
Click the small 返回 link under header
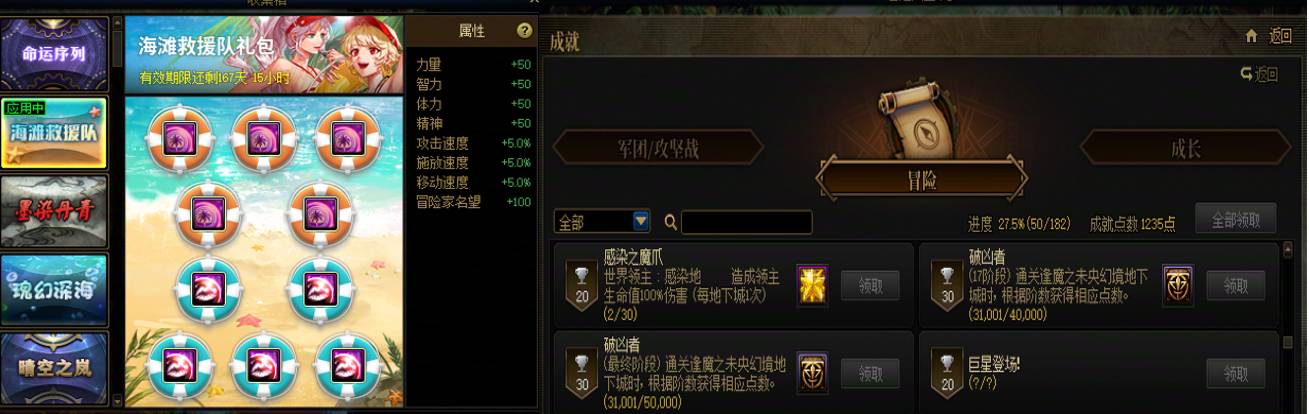coord(1259,74)
